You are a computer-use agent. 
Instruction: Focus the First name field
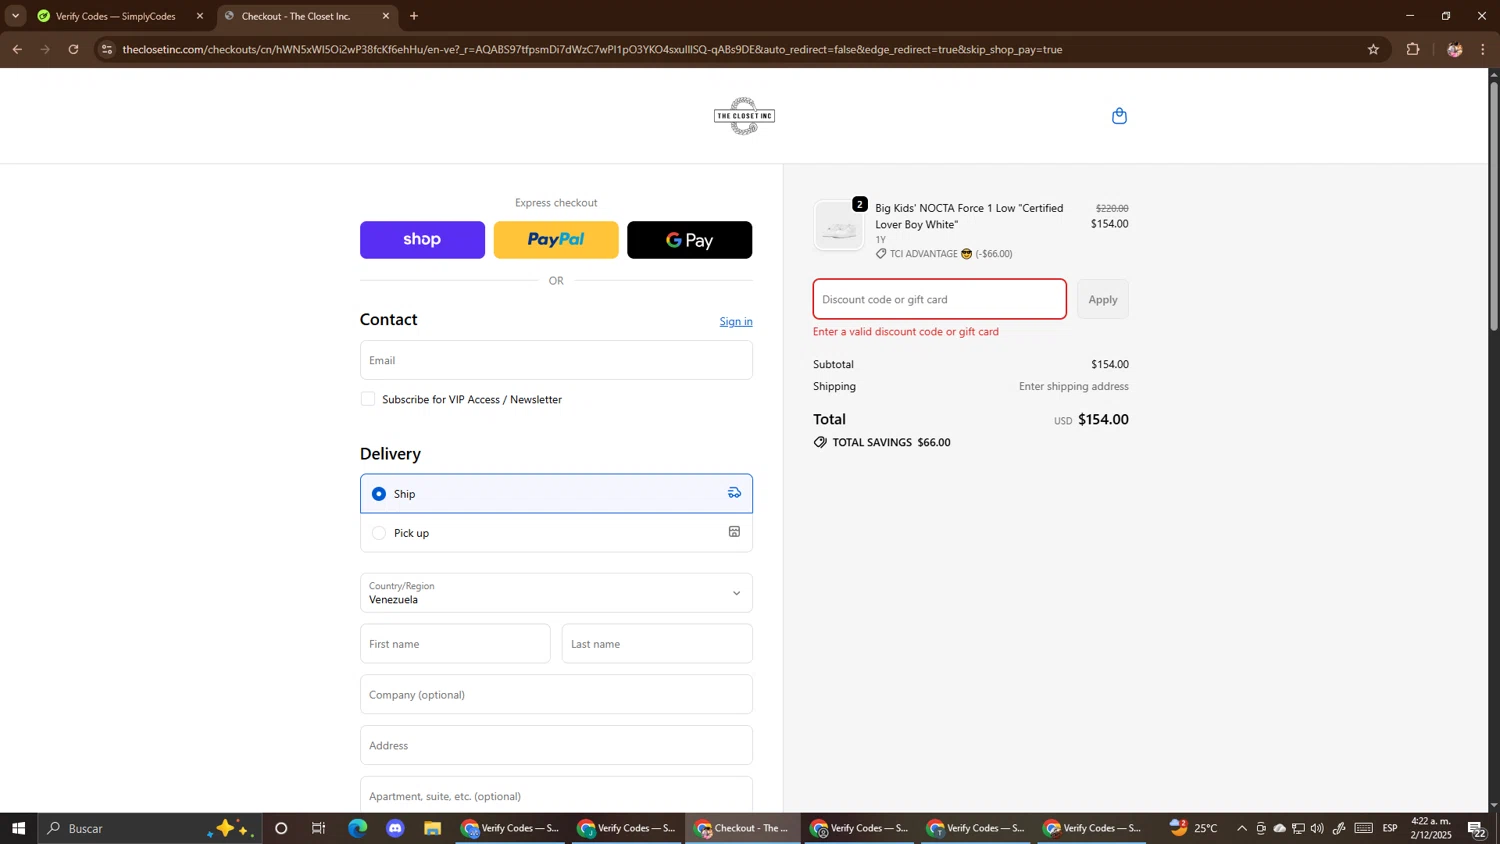[455, 644]
